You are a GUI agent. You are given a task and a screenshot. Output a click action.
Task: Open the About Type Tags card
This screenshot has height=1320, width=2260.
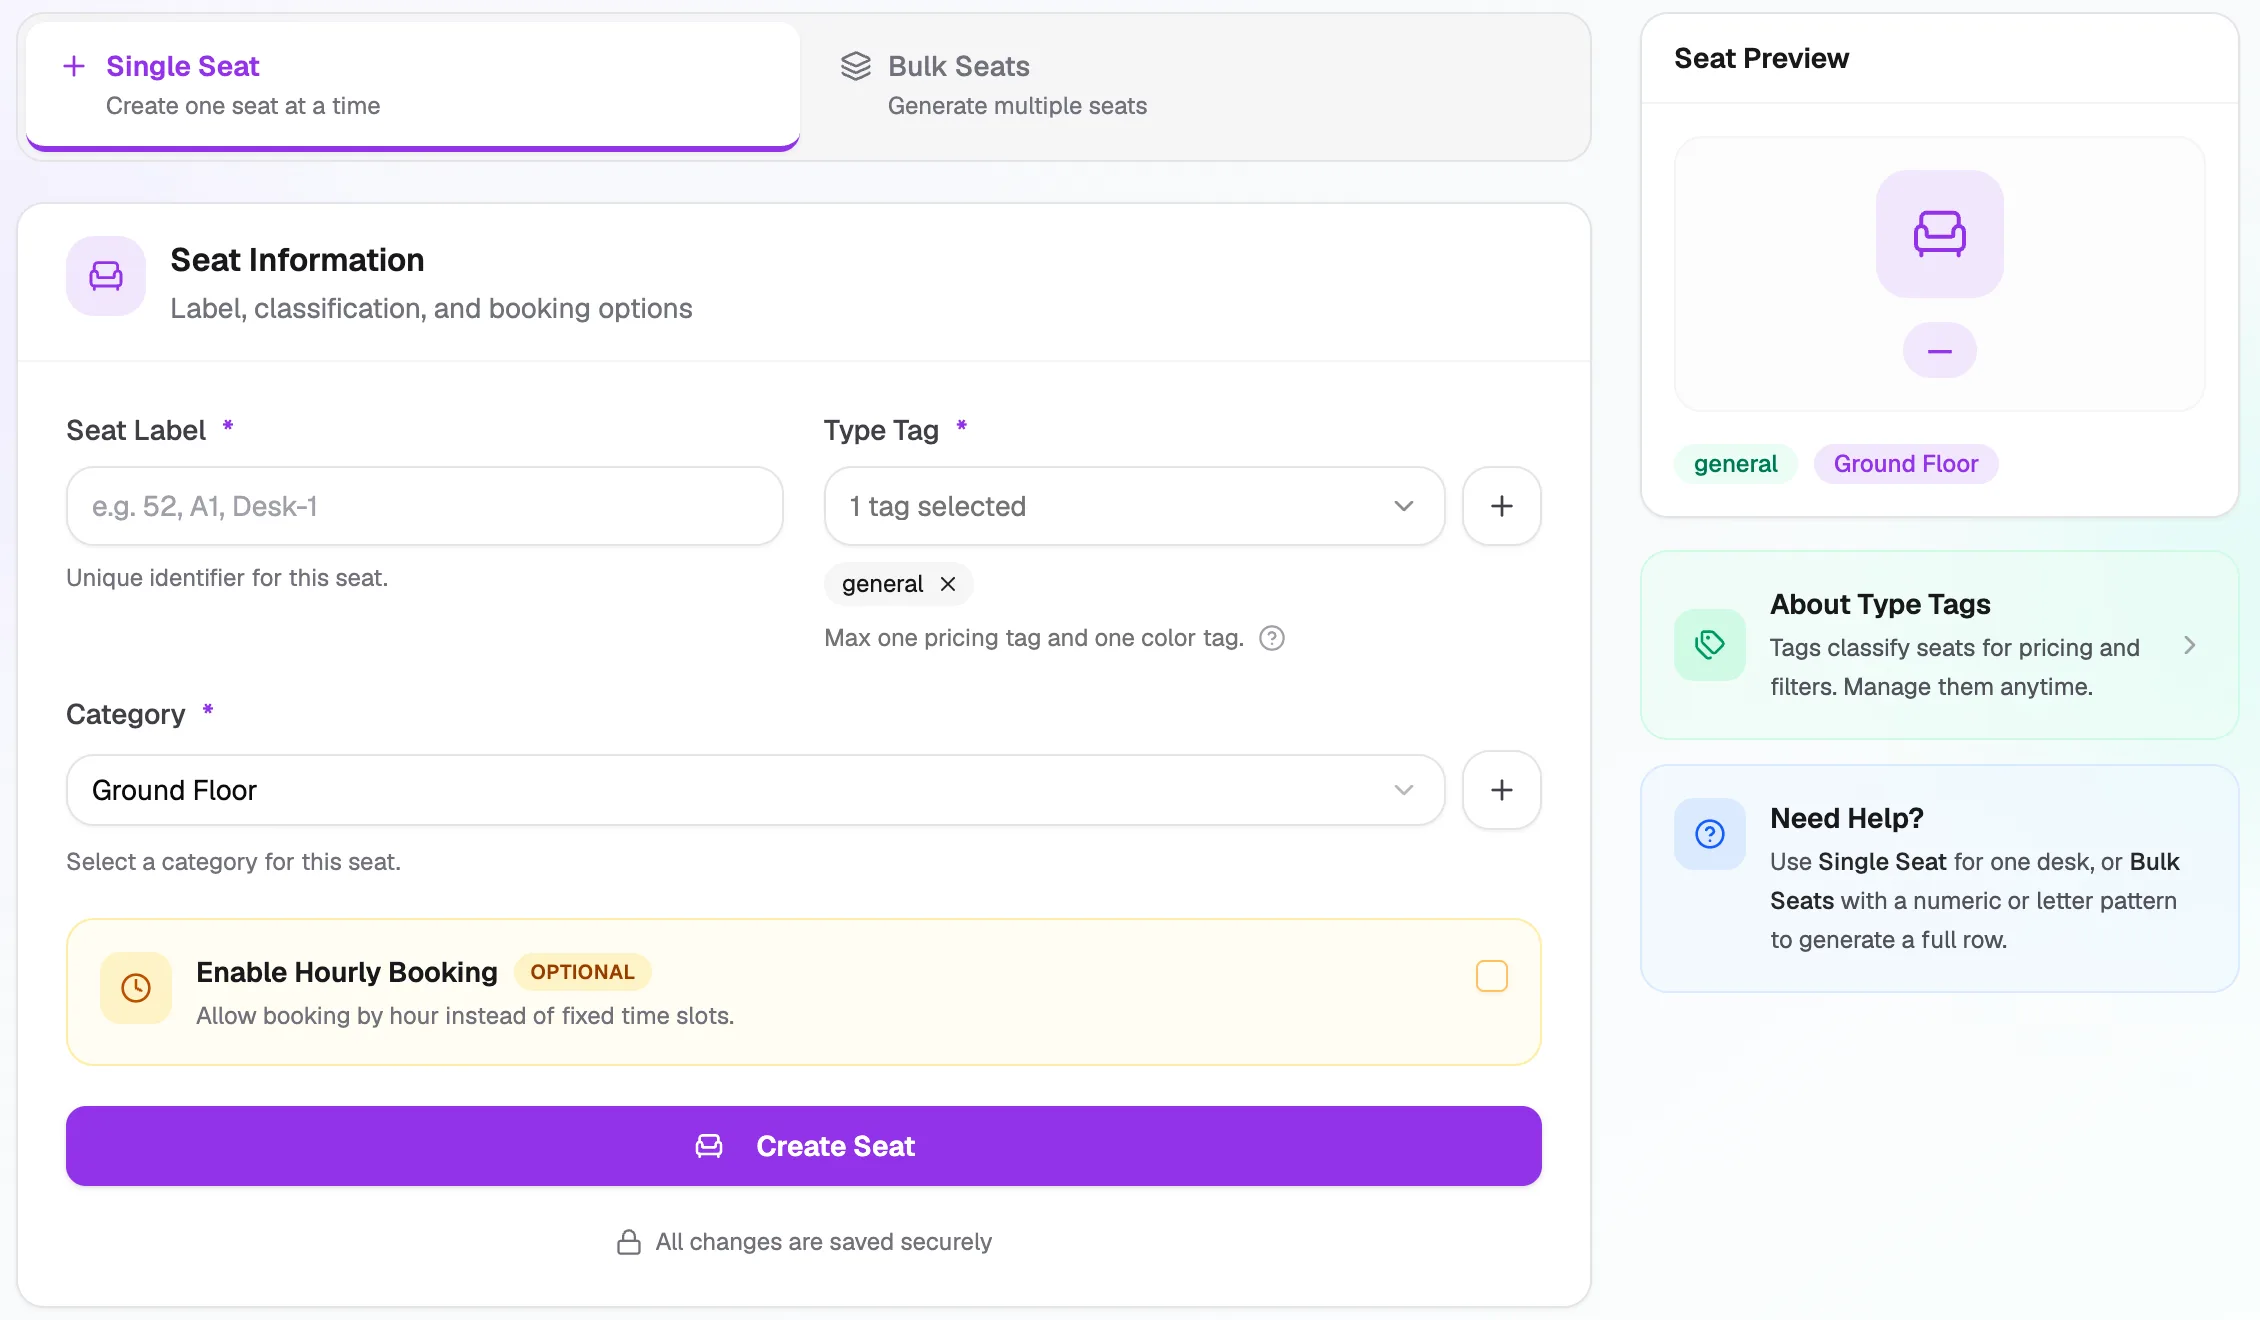1940,645
